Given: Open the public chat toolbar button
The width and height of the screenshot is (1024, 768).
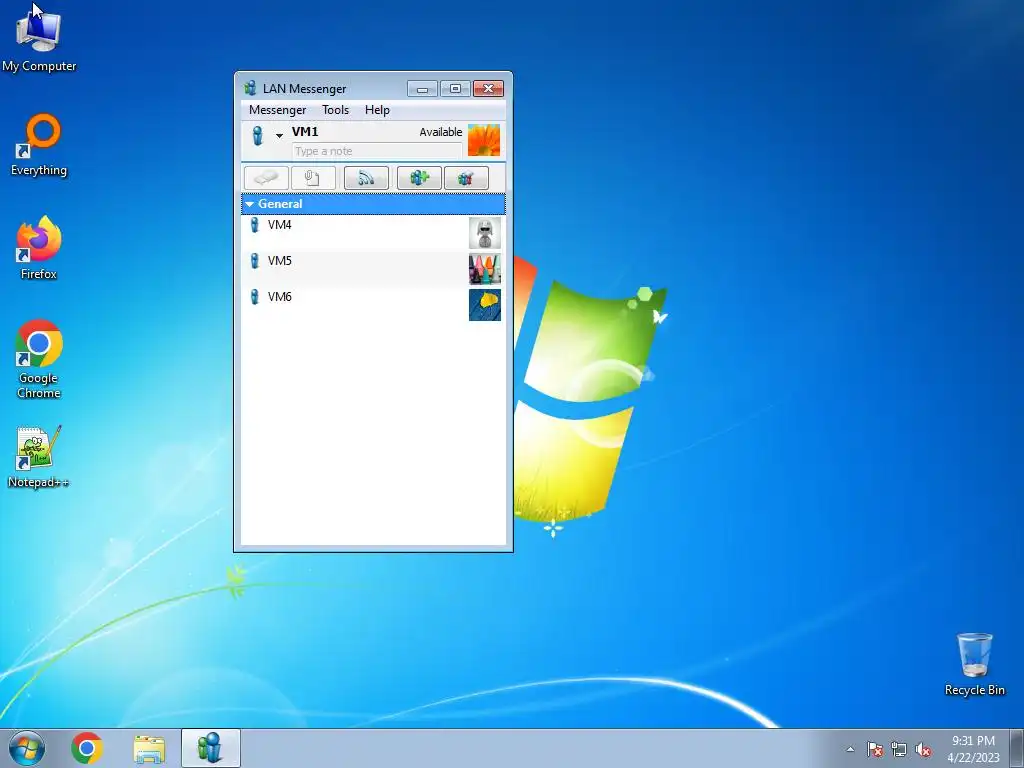Looking at the screenshot, I should [466, 178].
